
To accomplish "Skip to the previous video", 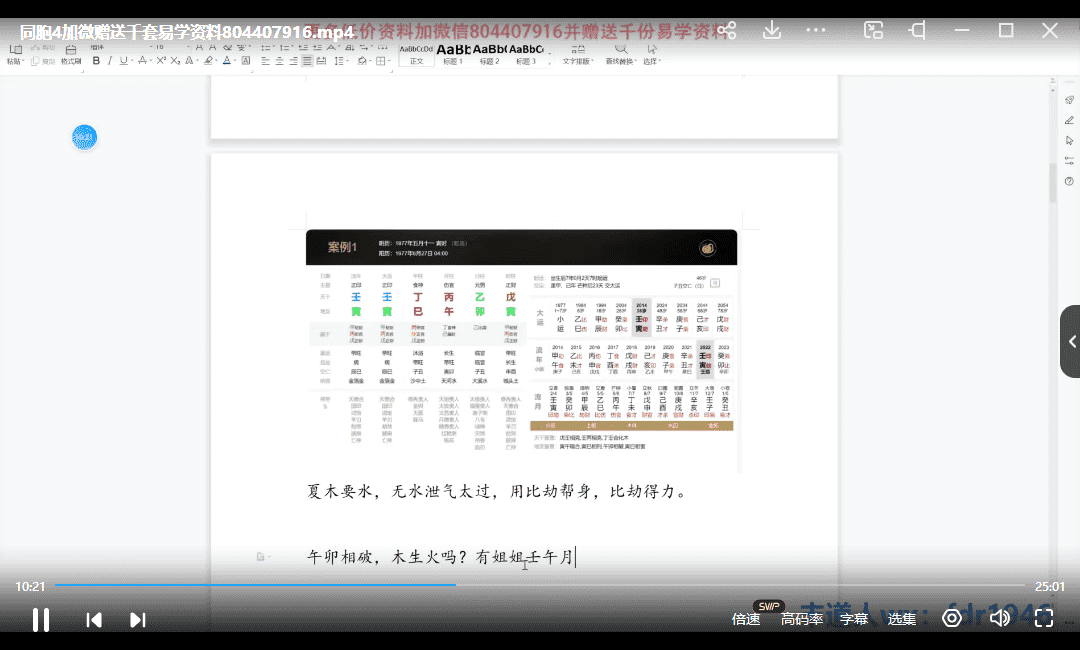I will click(x=94, y=620).
